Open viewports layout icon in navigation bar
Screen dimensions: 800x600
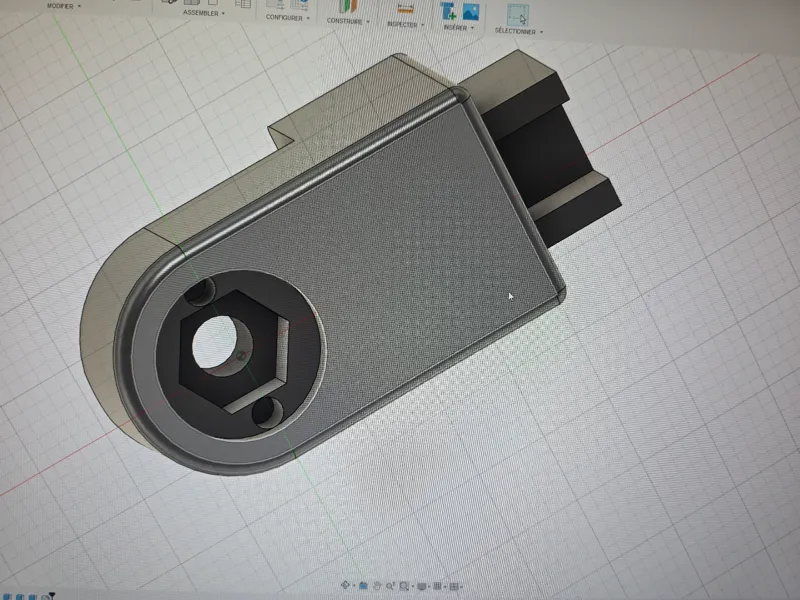454,587
